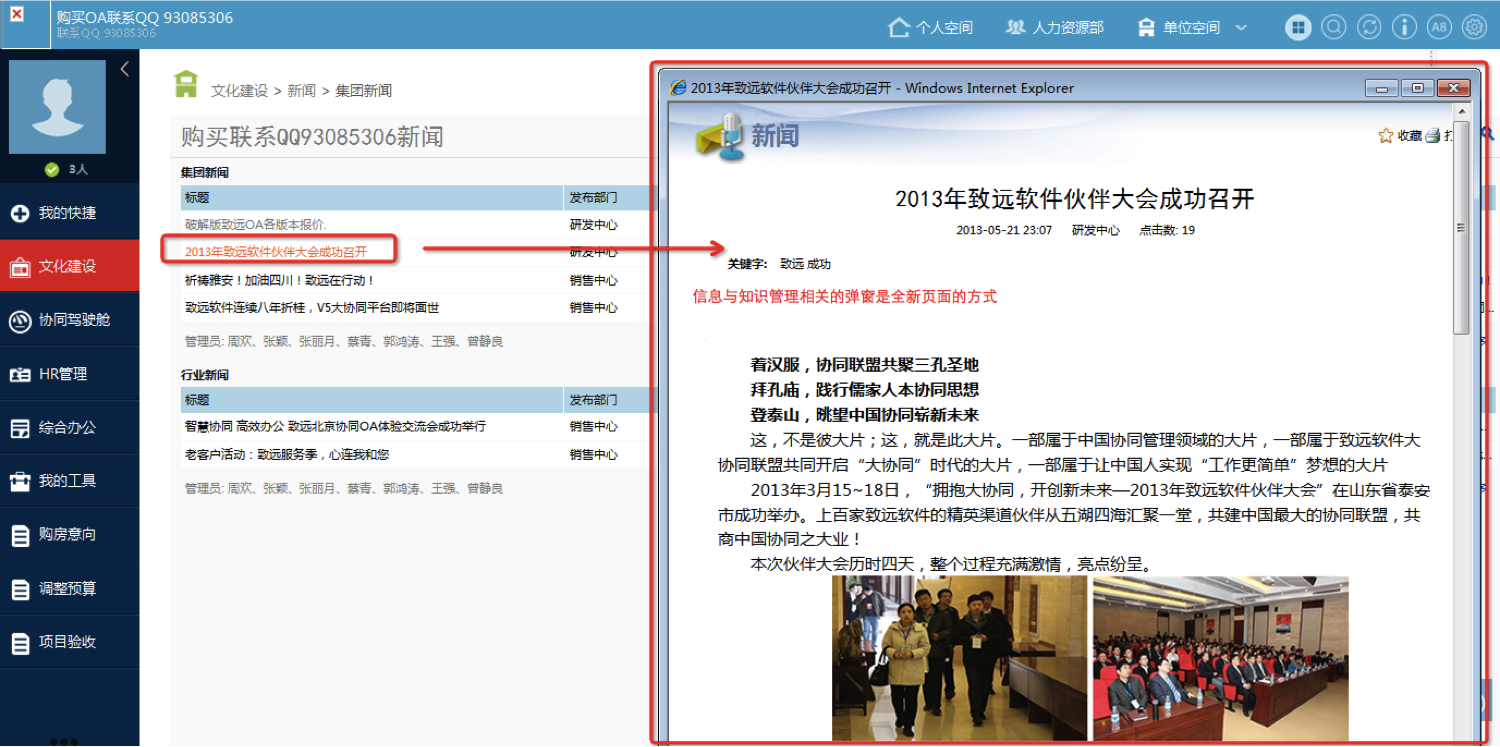Screen dimensions: 1500x747
Task: Open news 祈祷雅安！加油四川！致远在行动！
Action: [x=280, y=281]
